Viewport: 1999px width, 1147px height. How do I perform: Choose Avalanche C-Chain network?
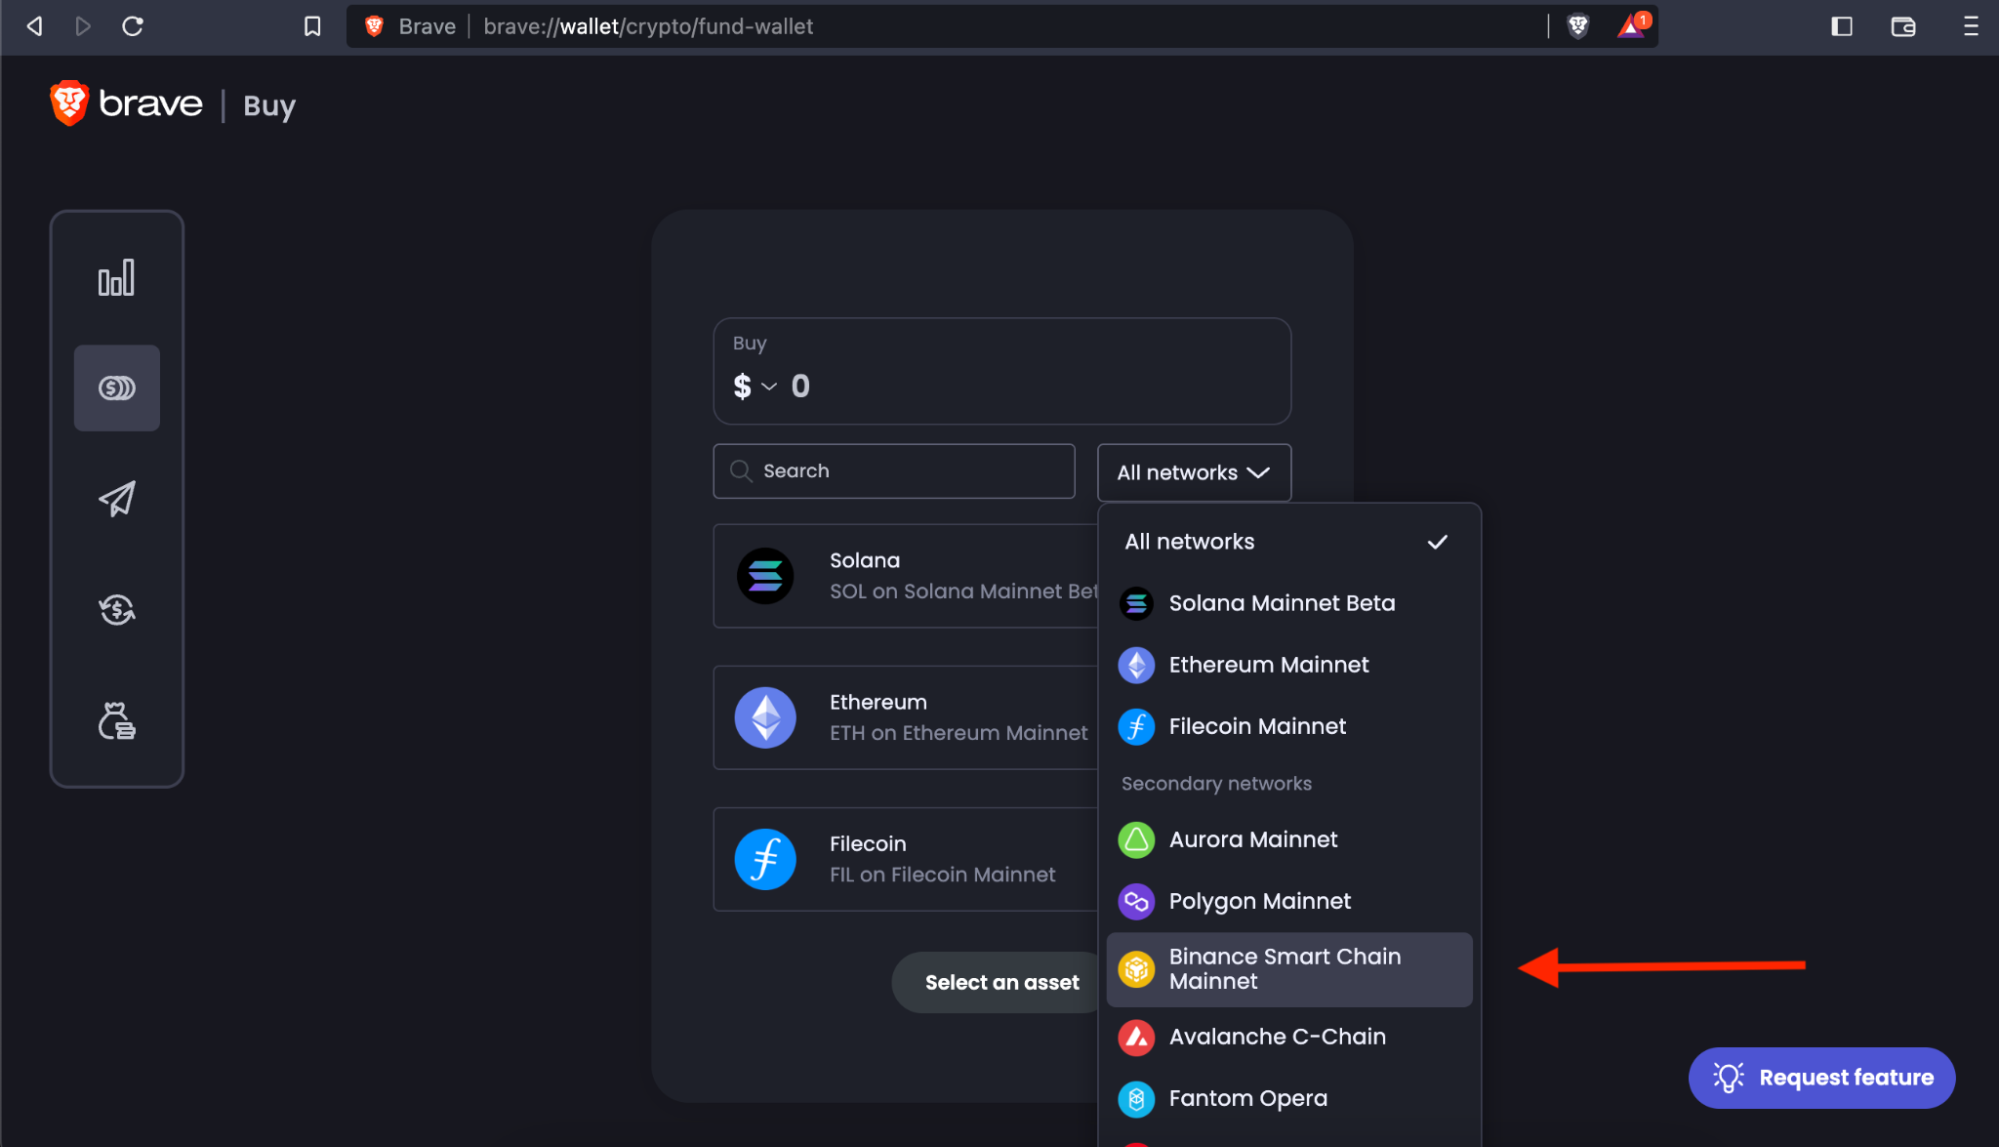point(1277,1037)
